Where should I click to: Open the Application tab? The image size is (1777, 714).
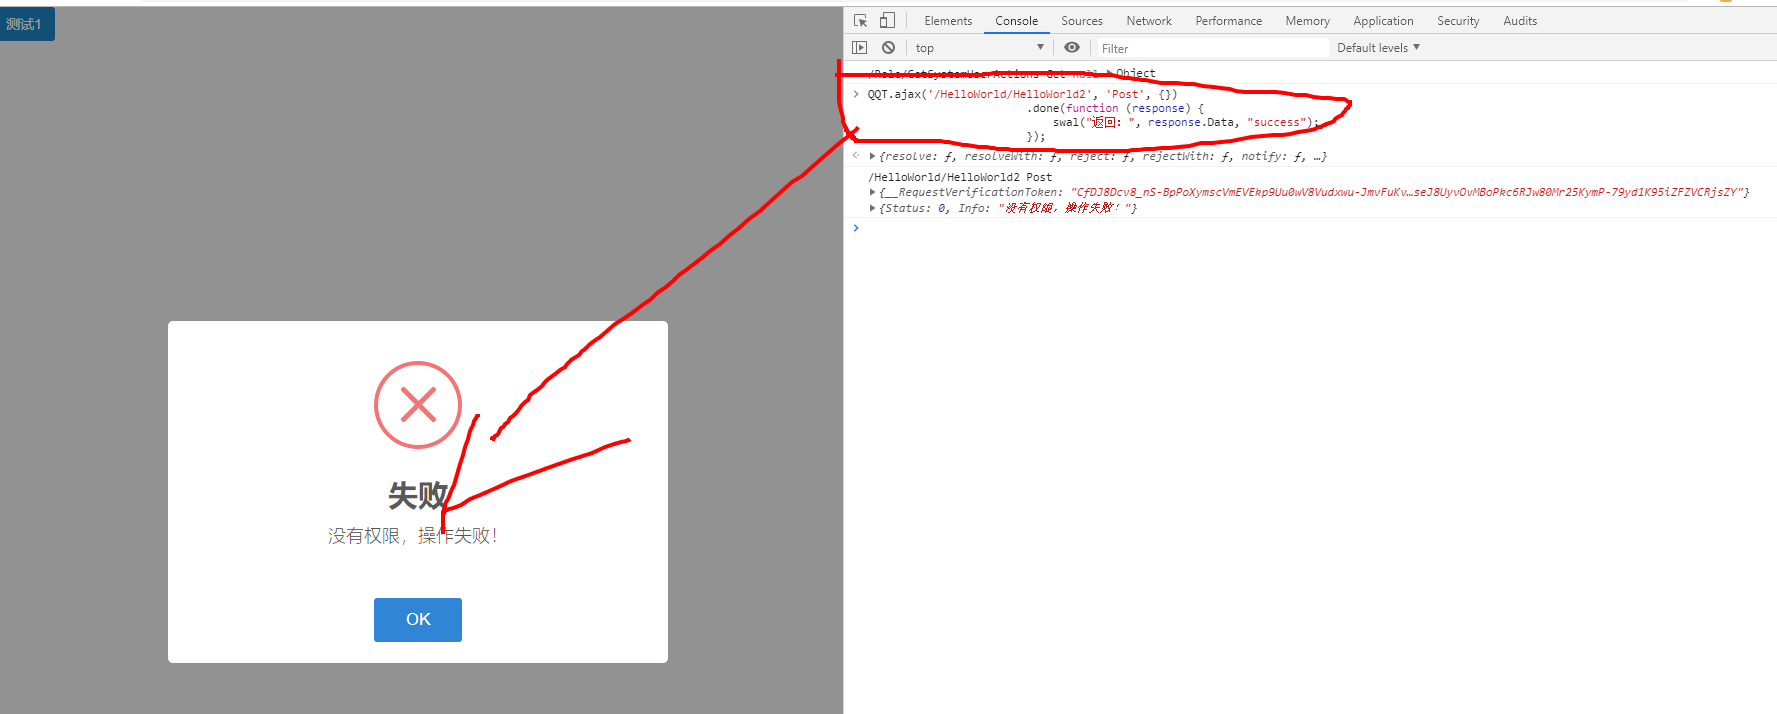coord(1383,20)
